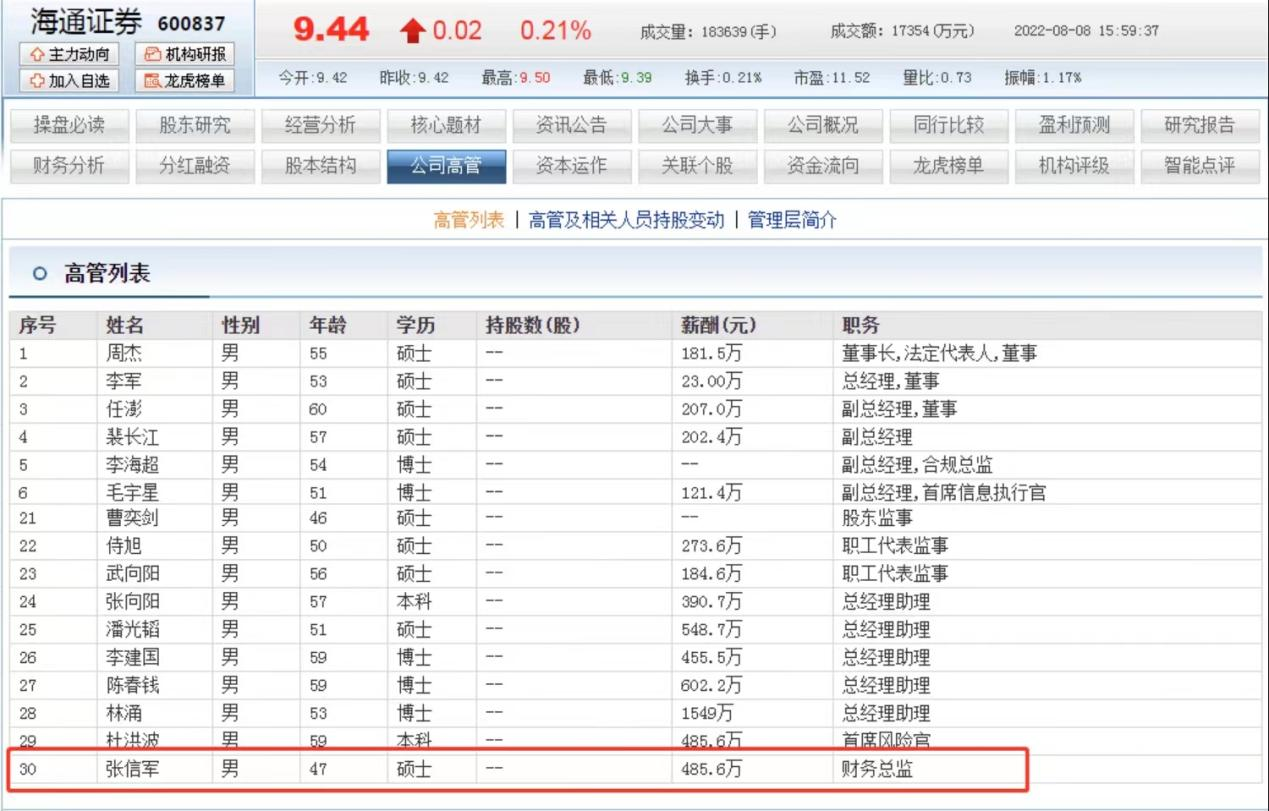1269x811 pixels.
Task: Click the current price 9.44
Action: click(331, 30)
